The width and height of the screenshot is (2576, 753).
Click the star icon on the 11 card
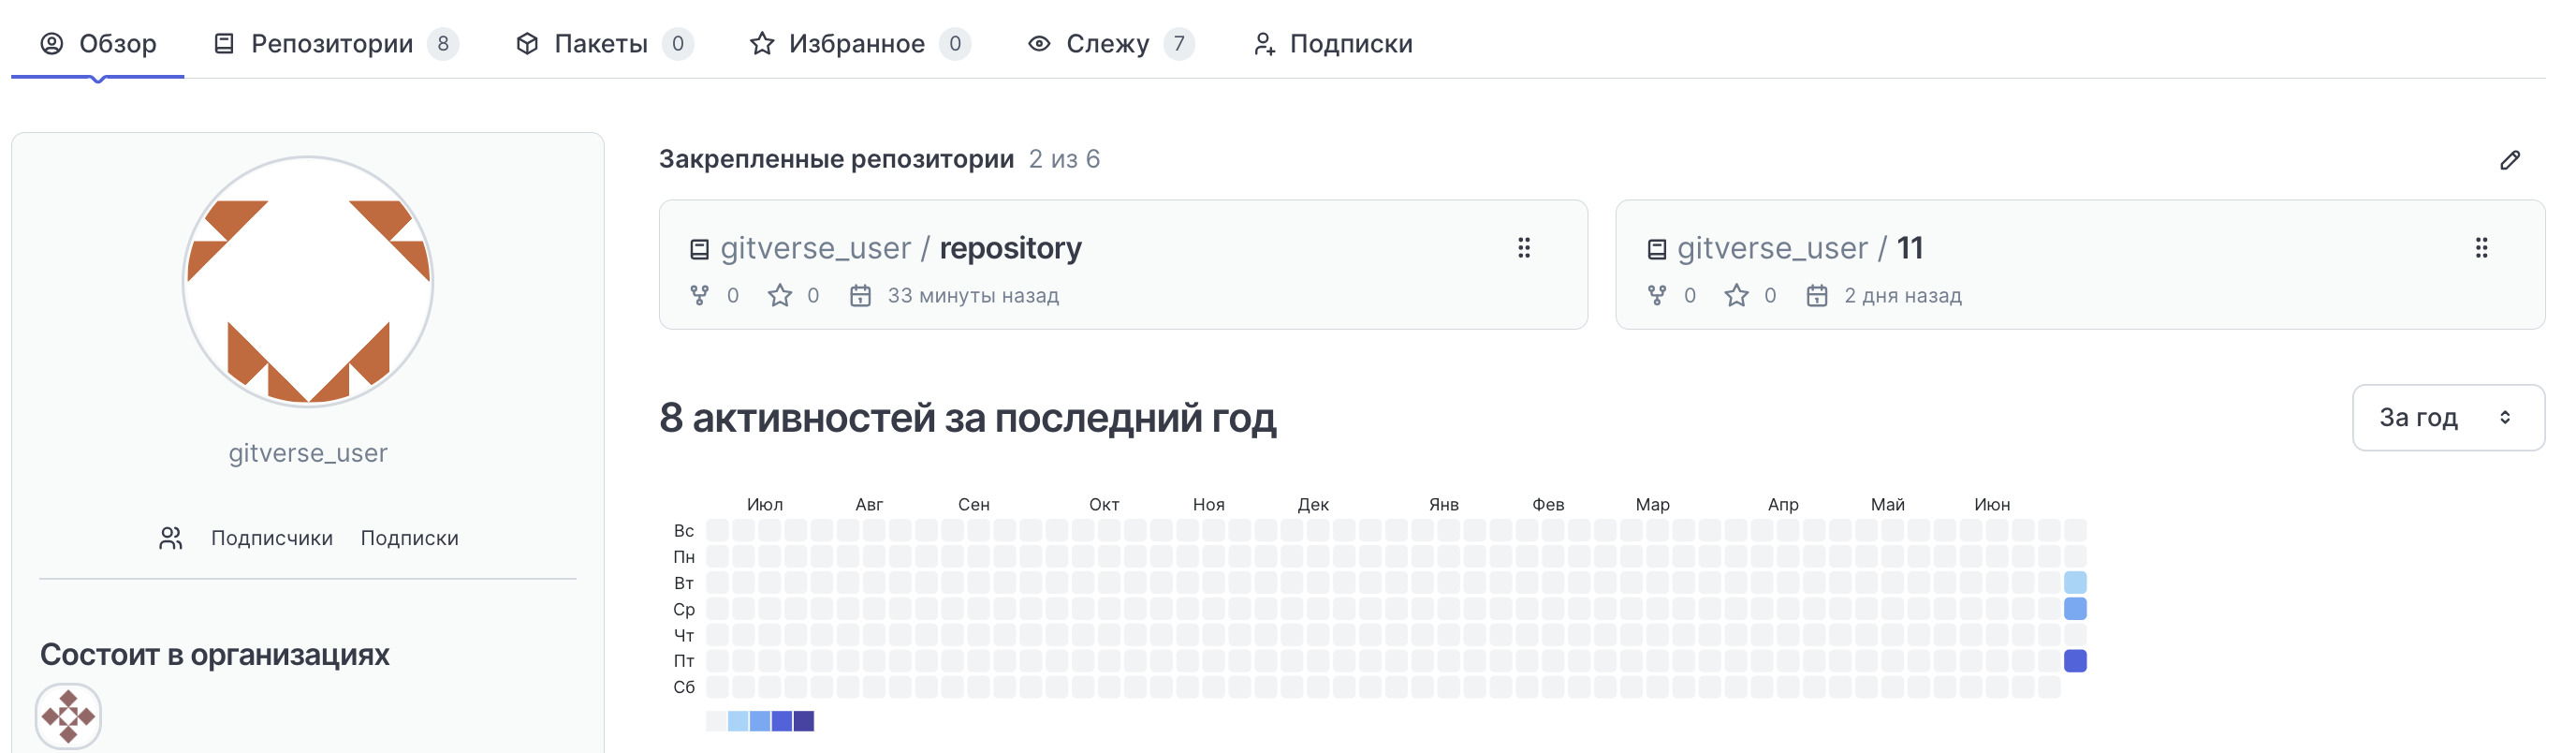(1736, 296)
